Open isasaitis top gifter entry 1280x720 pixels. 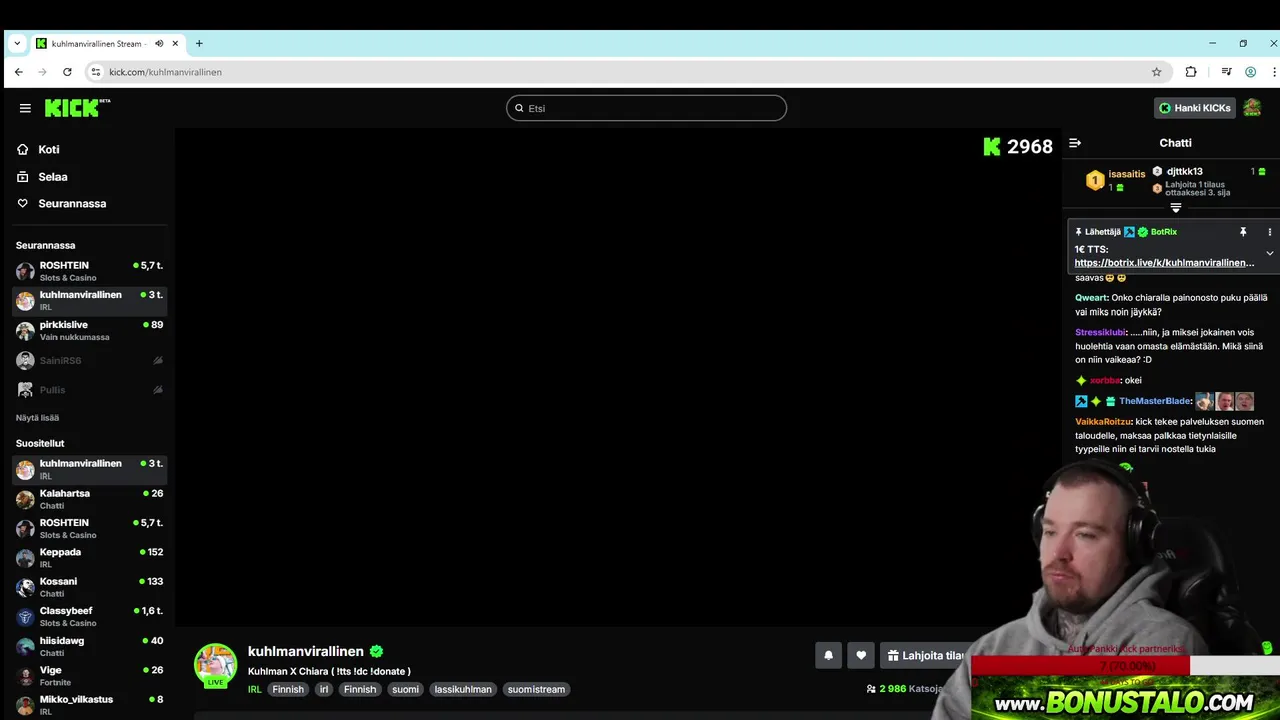pyautogui.click(x=1115, y=180)
